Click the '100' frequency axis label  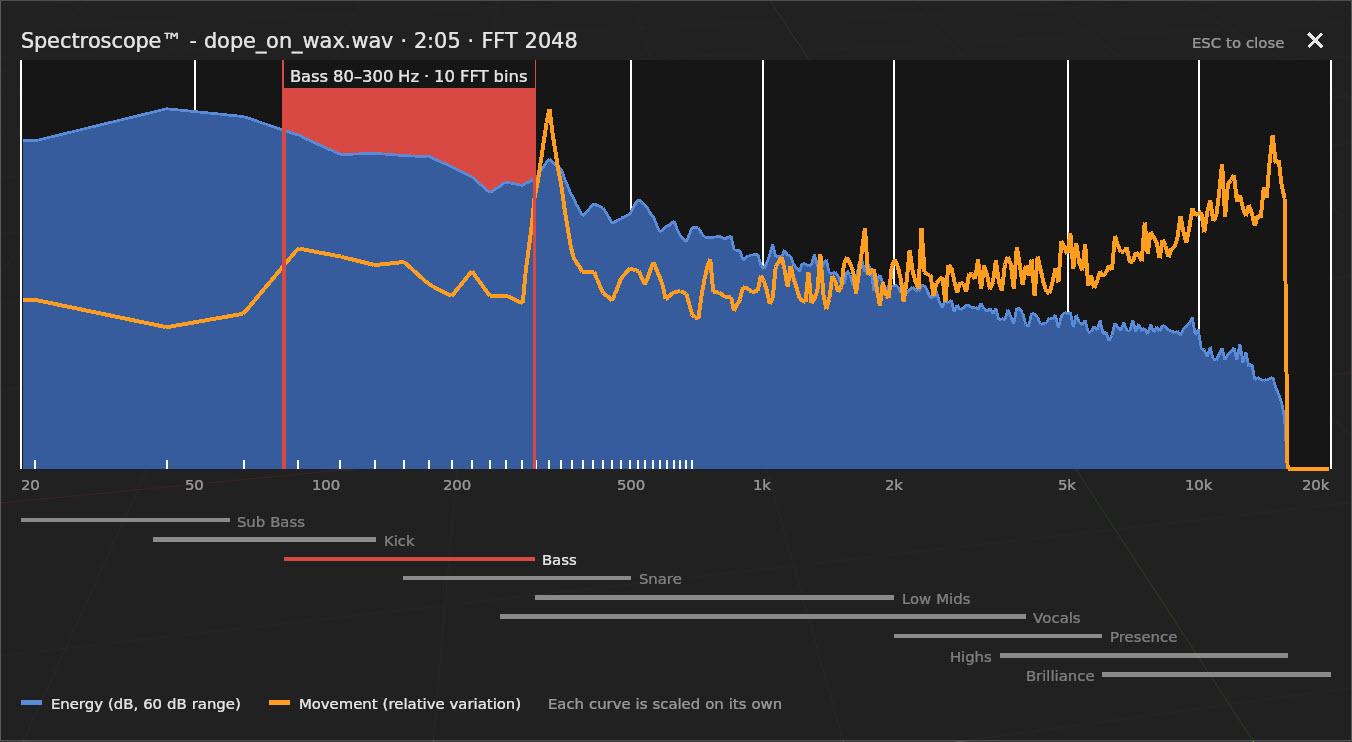pos(326,486)
